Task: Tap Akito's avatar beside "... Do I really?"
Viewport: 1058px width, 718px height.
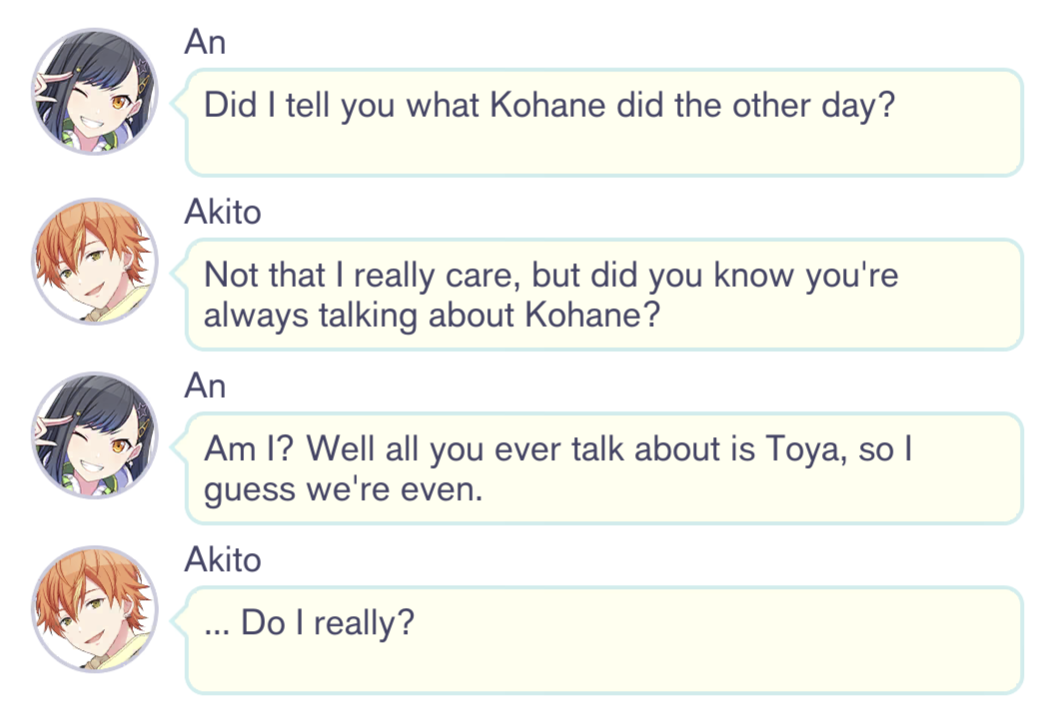Action: coord(95,609)
